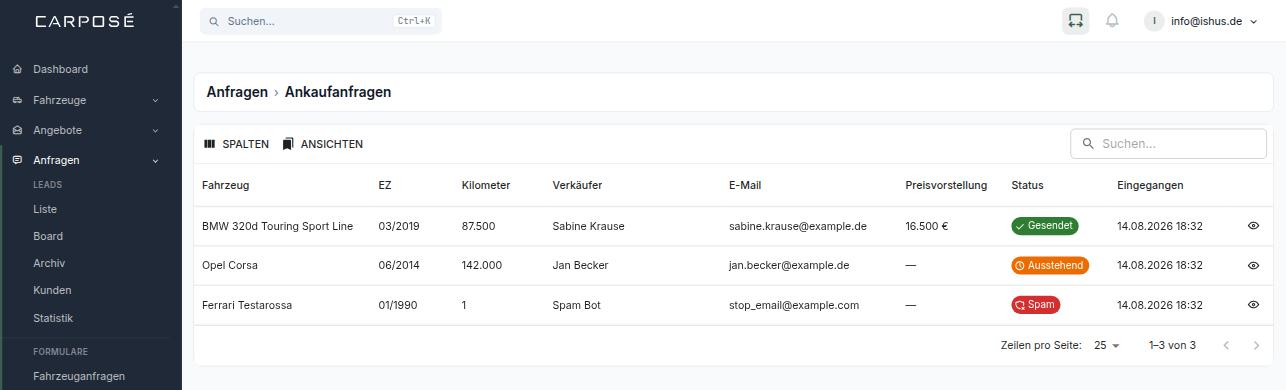Click the swap arrows icon in header
The image size is (1286, 390).
point(1075,21)
